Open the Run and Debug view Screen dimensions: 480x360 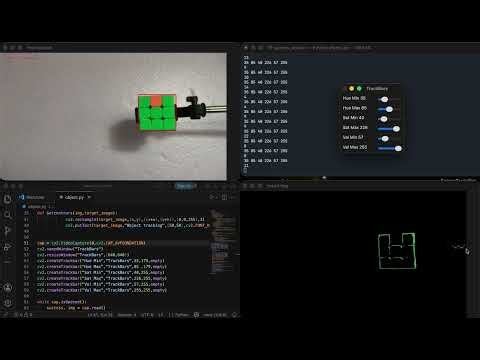tap(7, 247)
